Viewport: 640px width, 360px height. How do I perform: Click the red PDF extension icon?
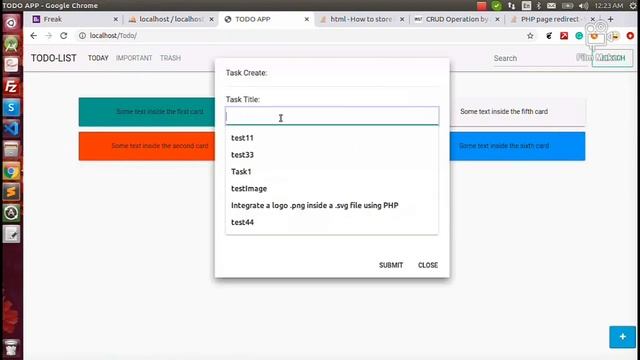click(x=564, y=36)
